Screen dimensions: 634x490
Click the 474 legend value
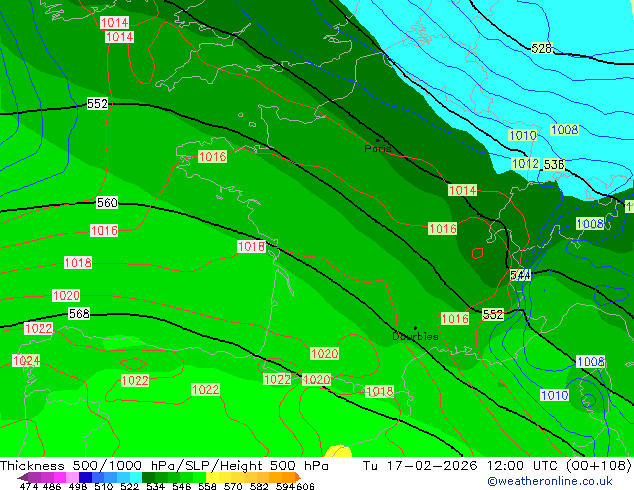pos(29,486)
